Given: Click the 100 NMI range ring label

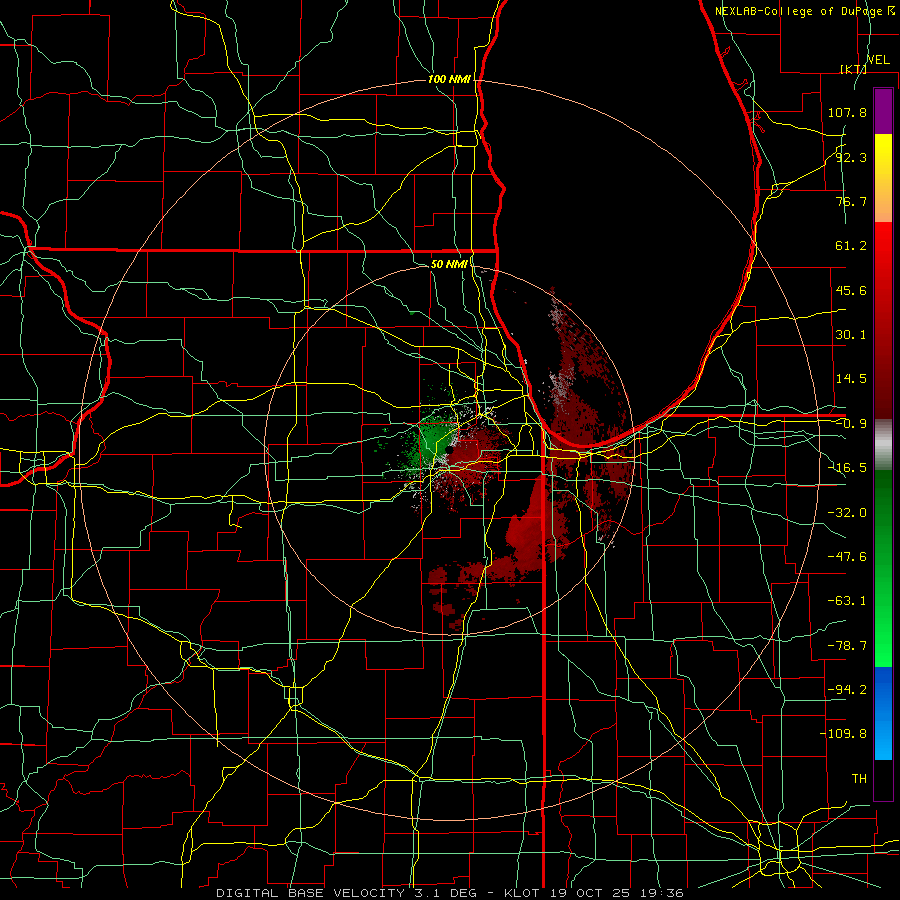Looking at the screenshot, I should tap(449, 79).
